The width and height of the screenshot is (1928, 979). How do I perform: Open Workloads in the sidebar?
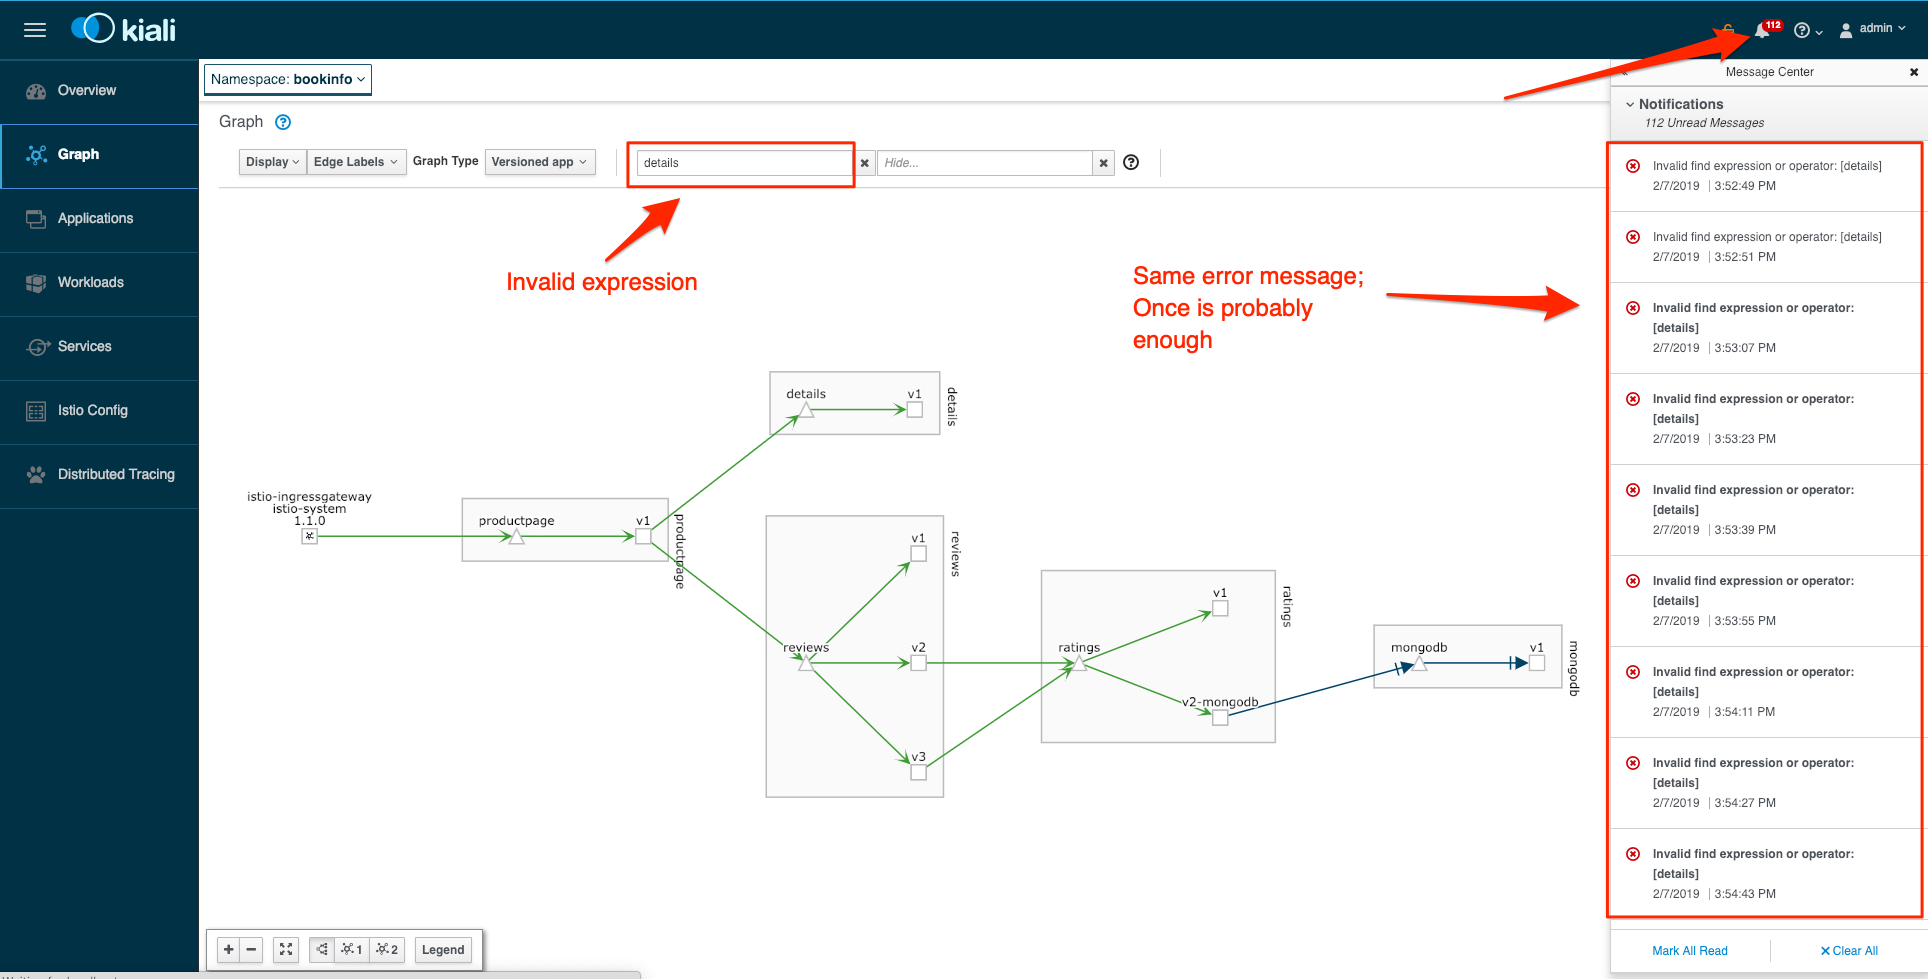point(99,283)
